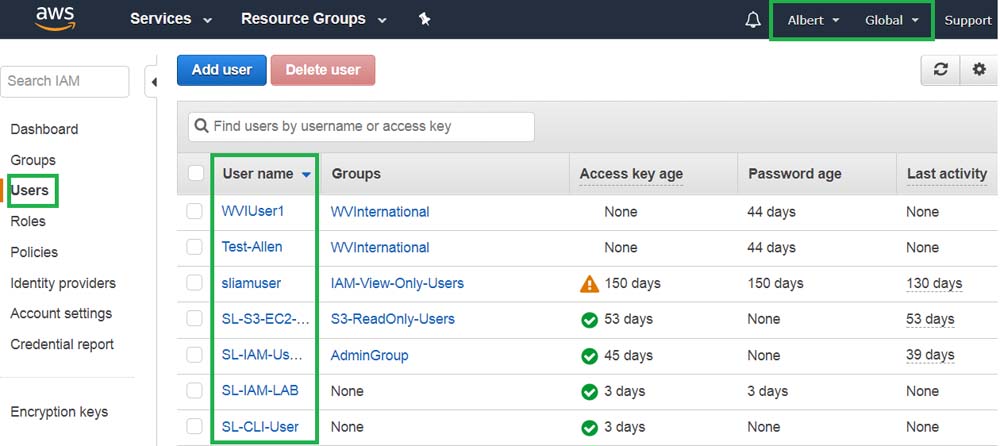Click the Add user button
Screen dimensions: 1000x446
(221, 70)
